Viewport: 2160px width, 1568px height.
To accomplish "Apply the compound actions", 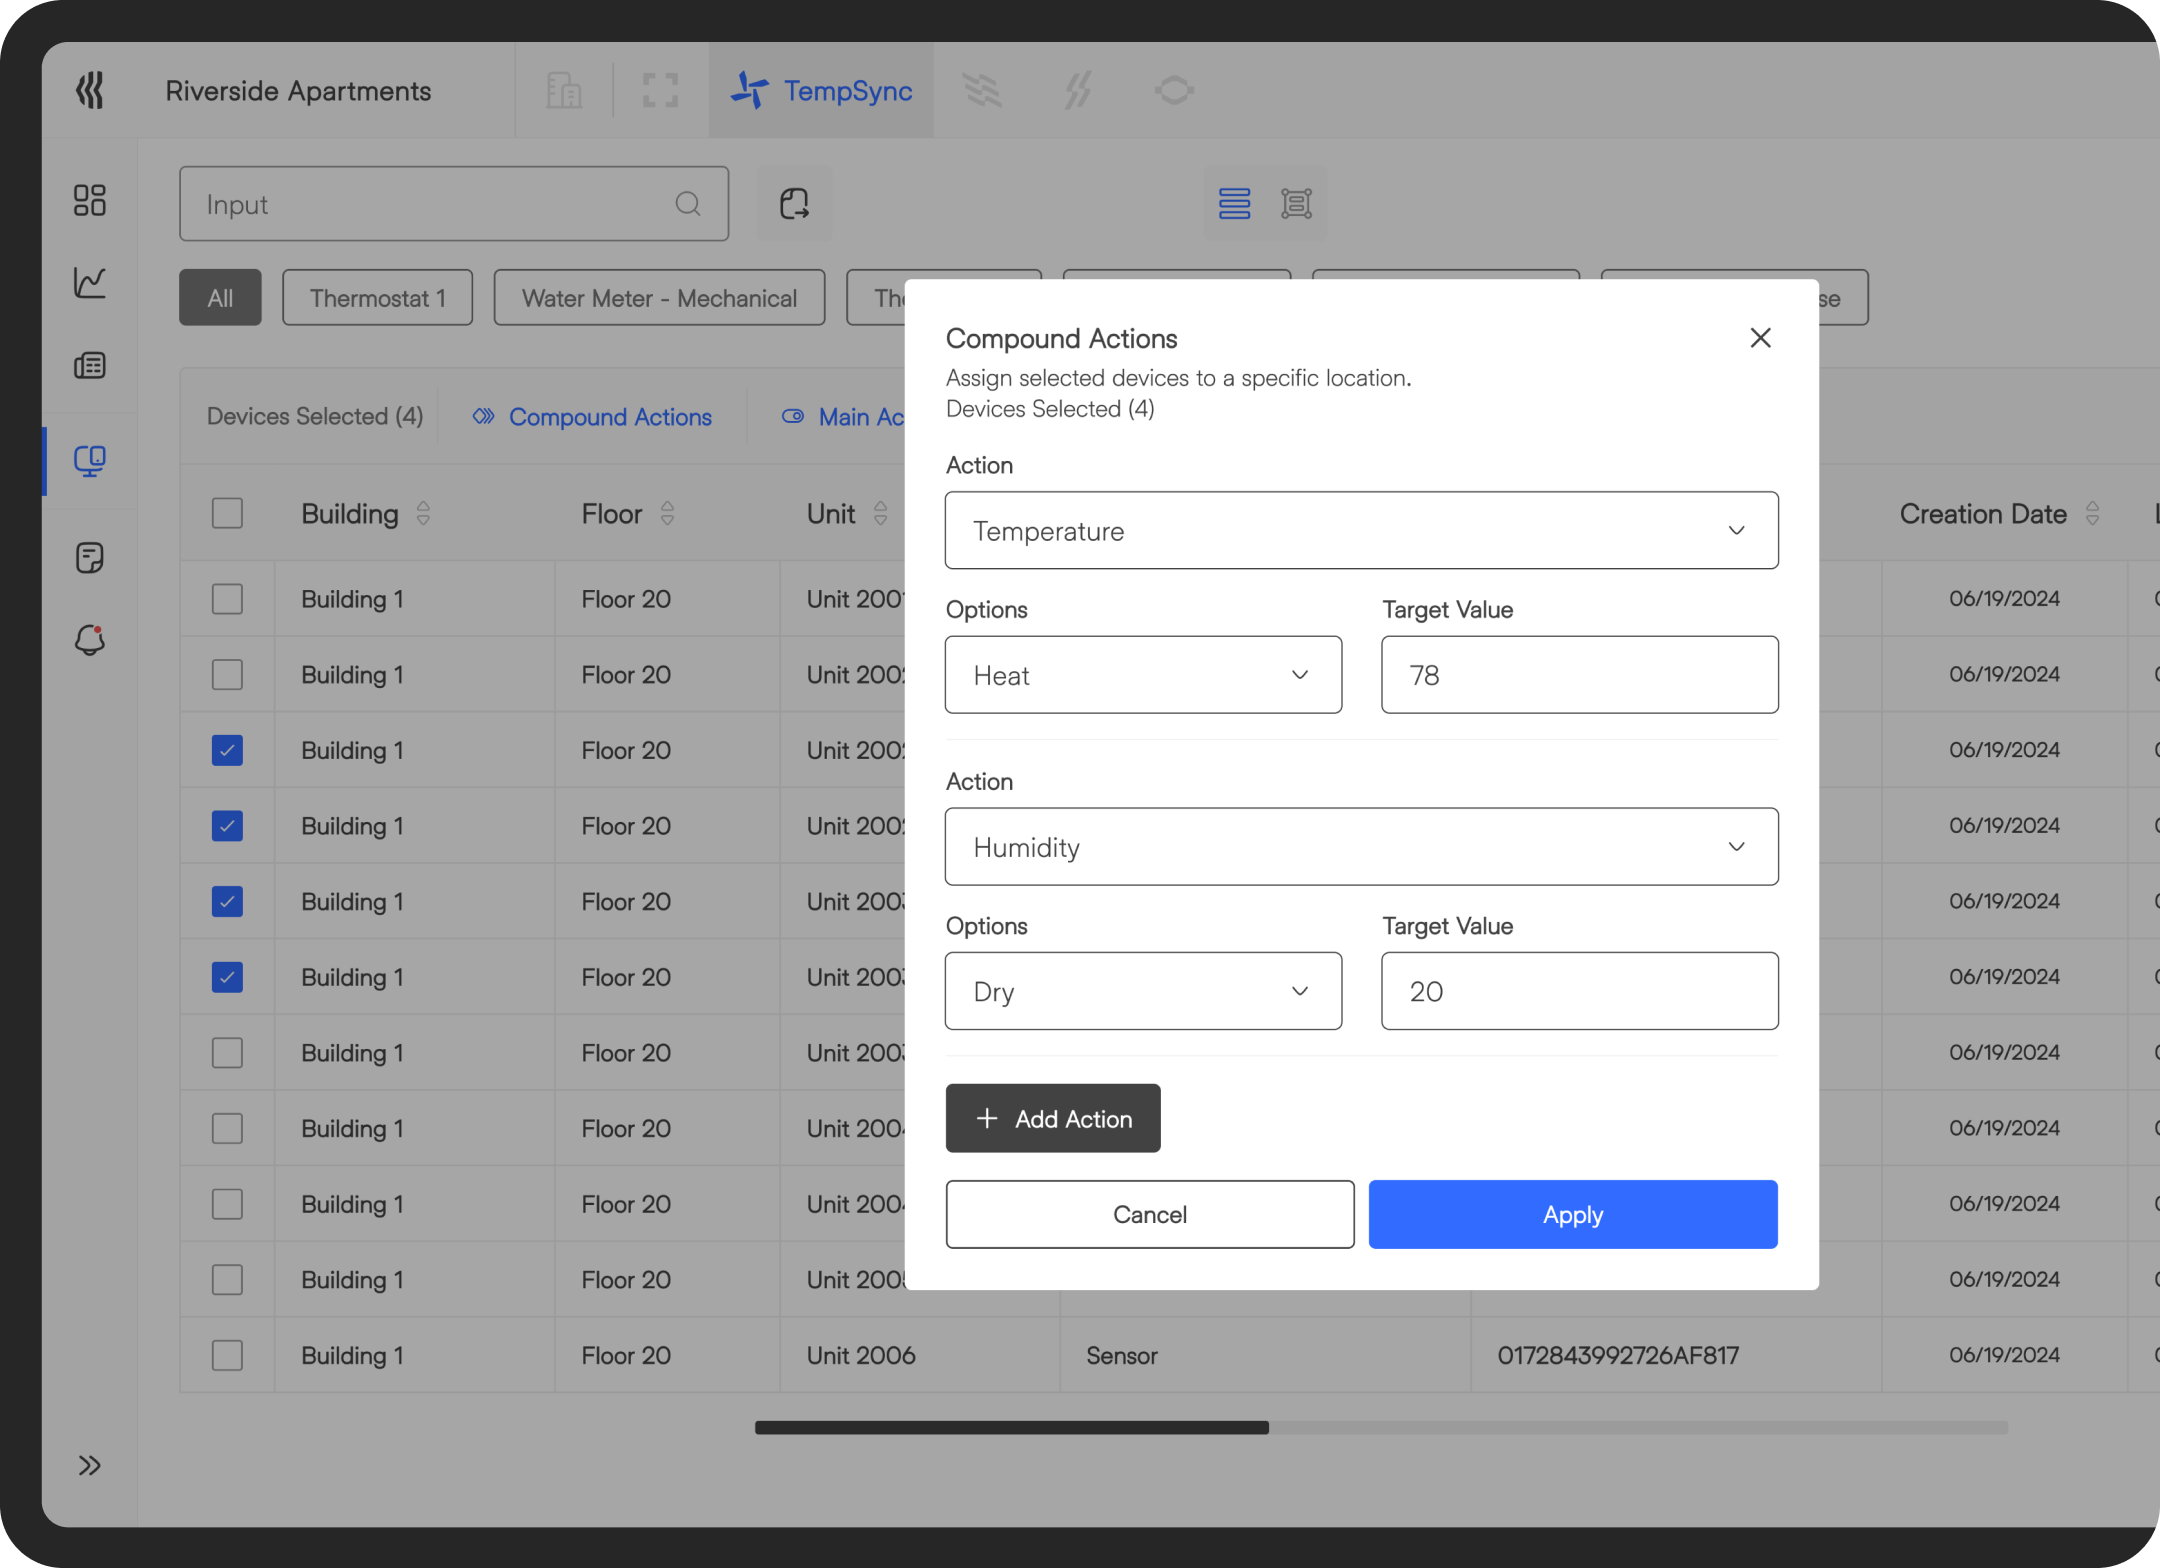I will tap(1572, 1214).
